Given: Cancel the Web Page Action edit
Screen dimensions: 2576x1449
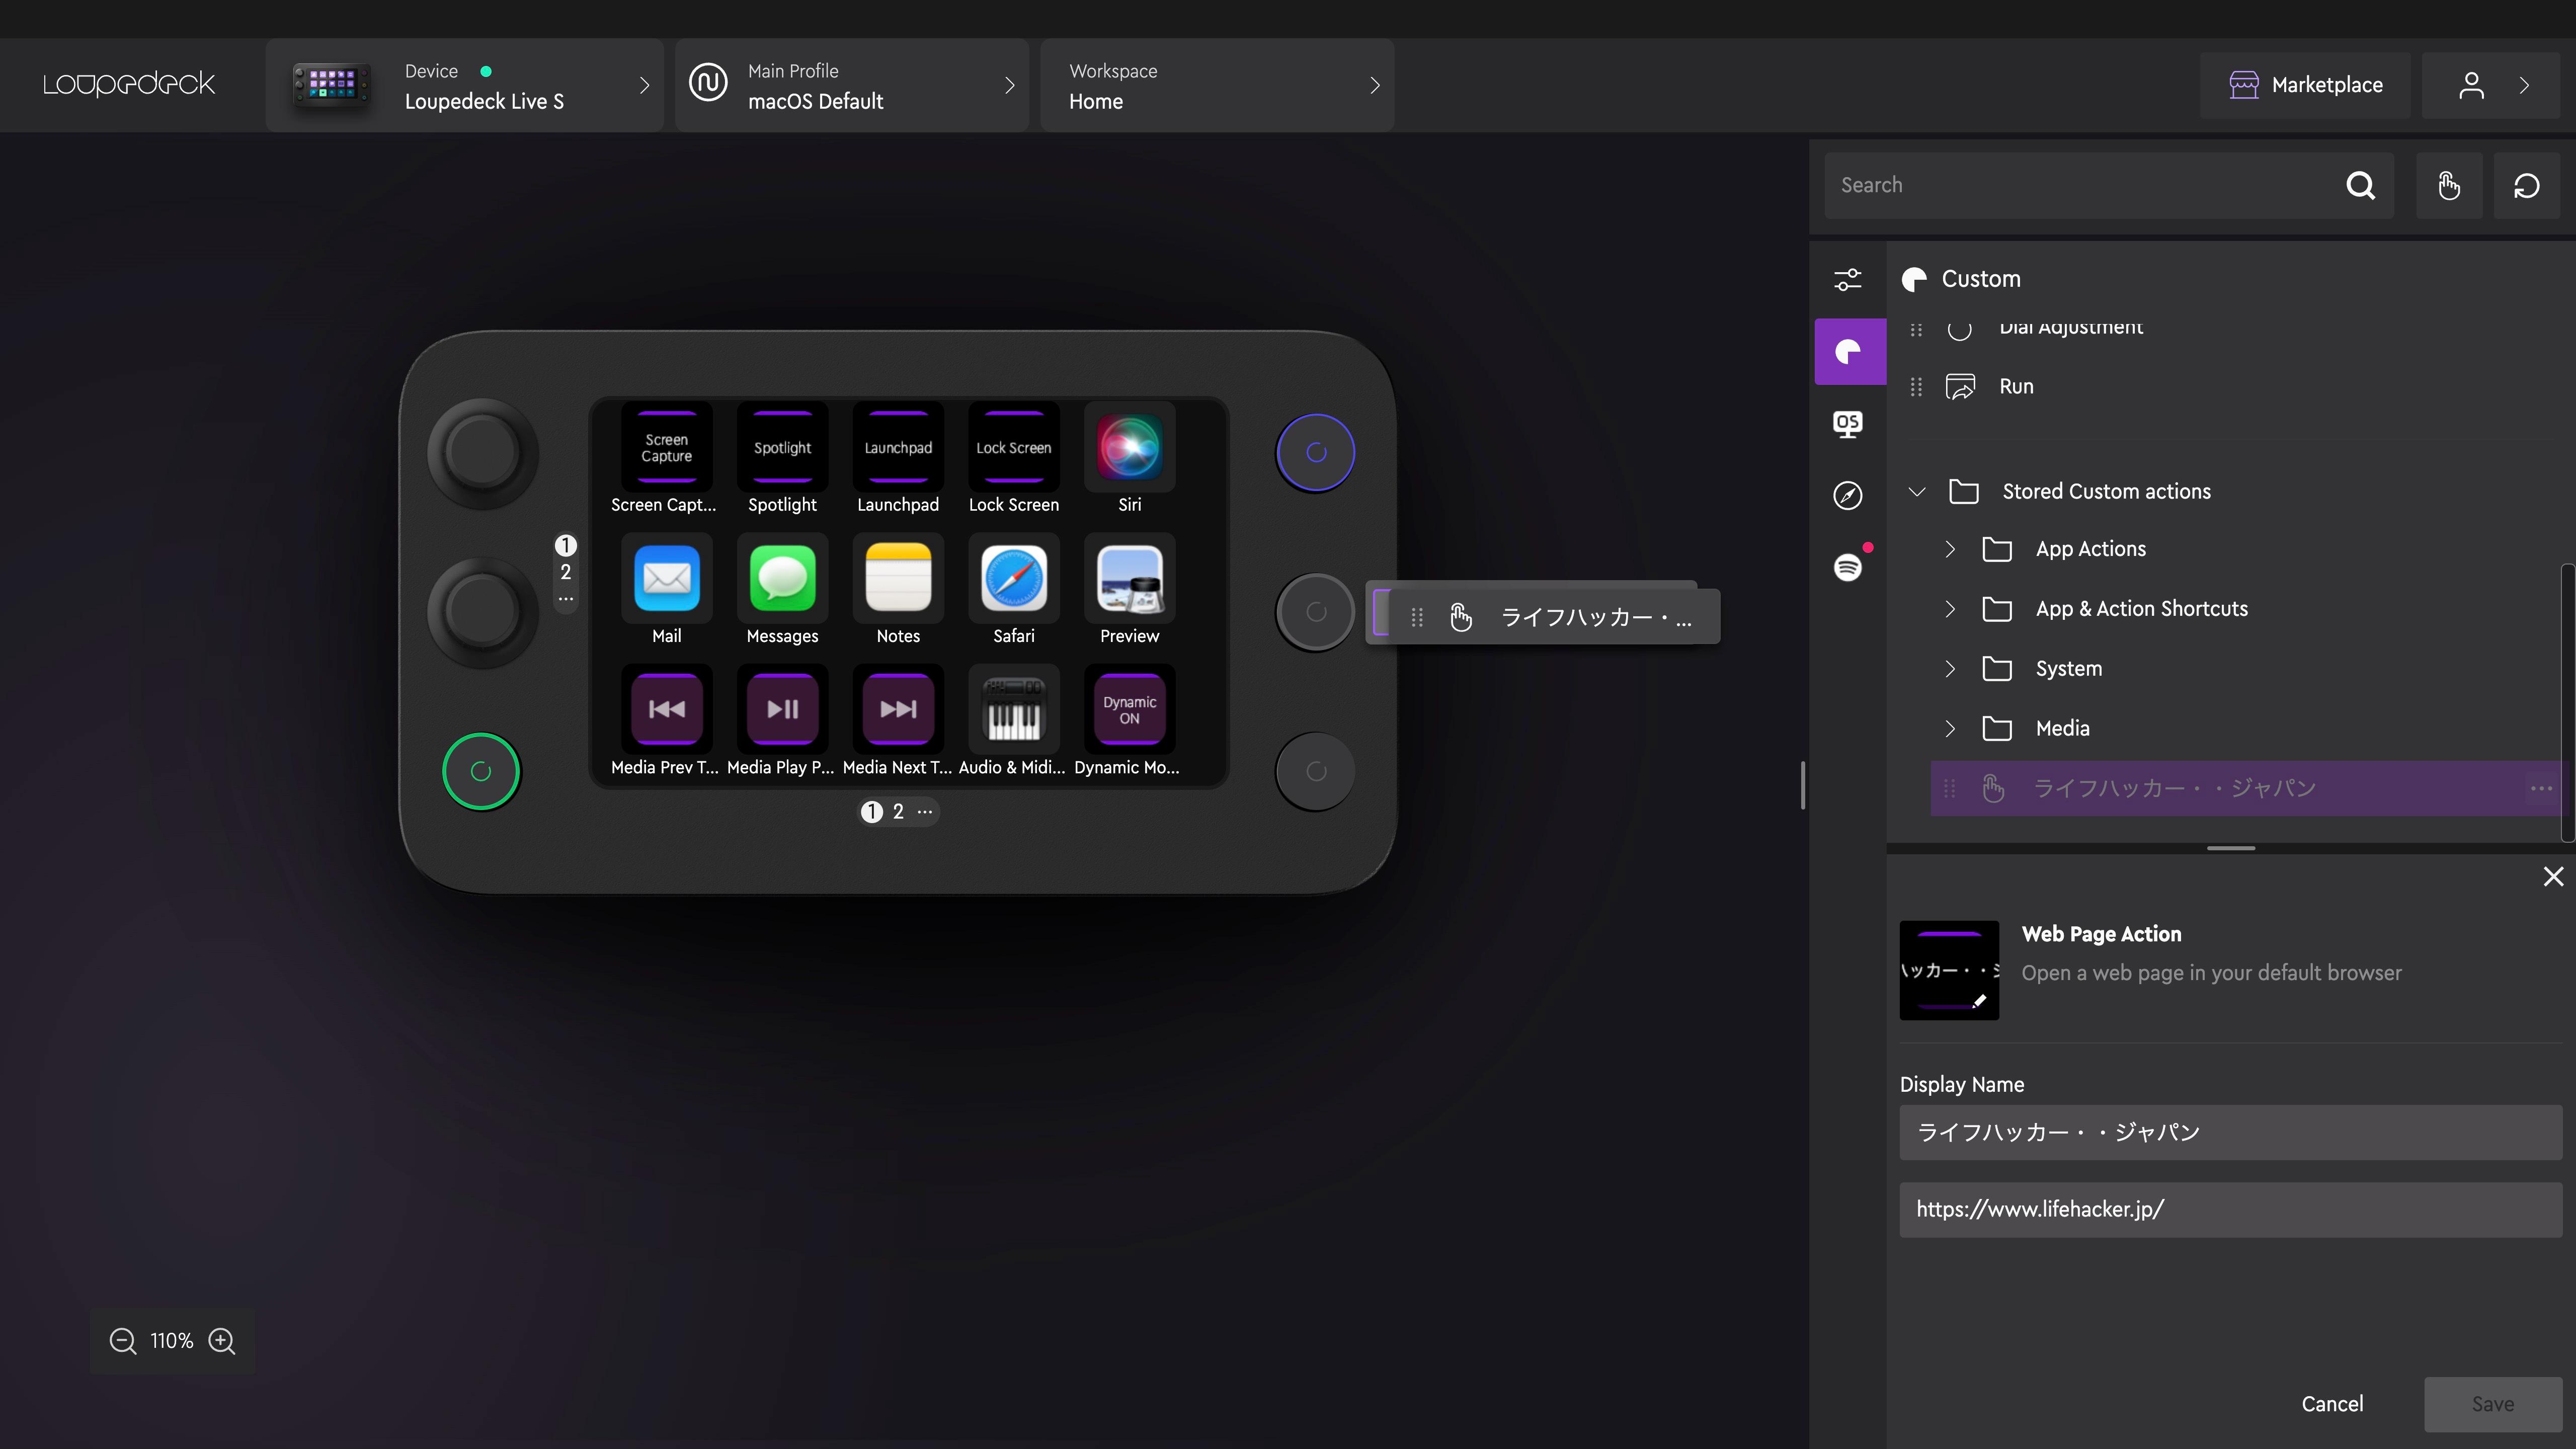Looking at the screenshot, I should click(2332, 1403).
